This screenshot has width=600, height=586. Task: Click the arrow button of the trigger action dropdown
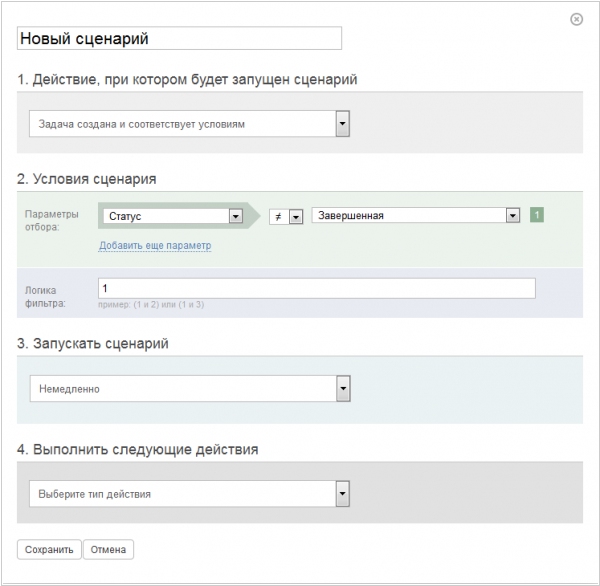pos(342,124)
